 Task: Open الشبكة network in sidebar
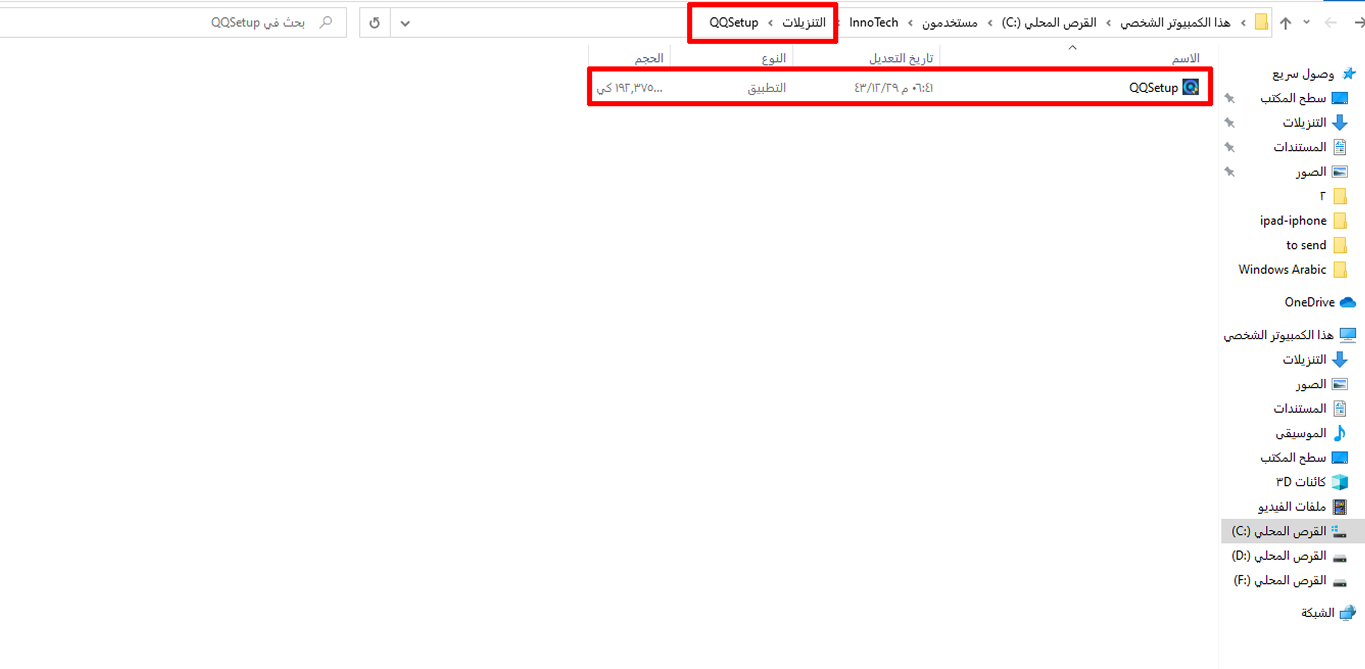[x=1327, y=613]
